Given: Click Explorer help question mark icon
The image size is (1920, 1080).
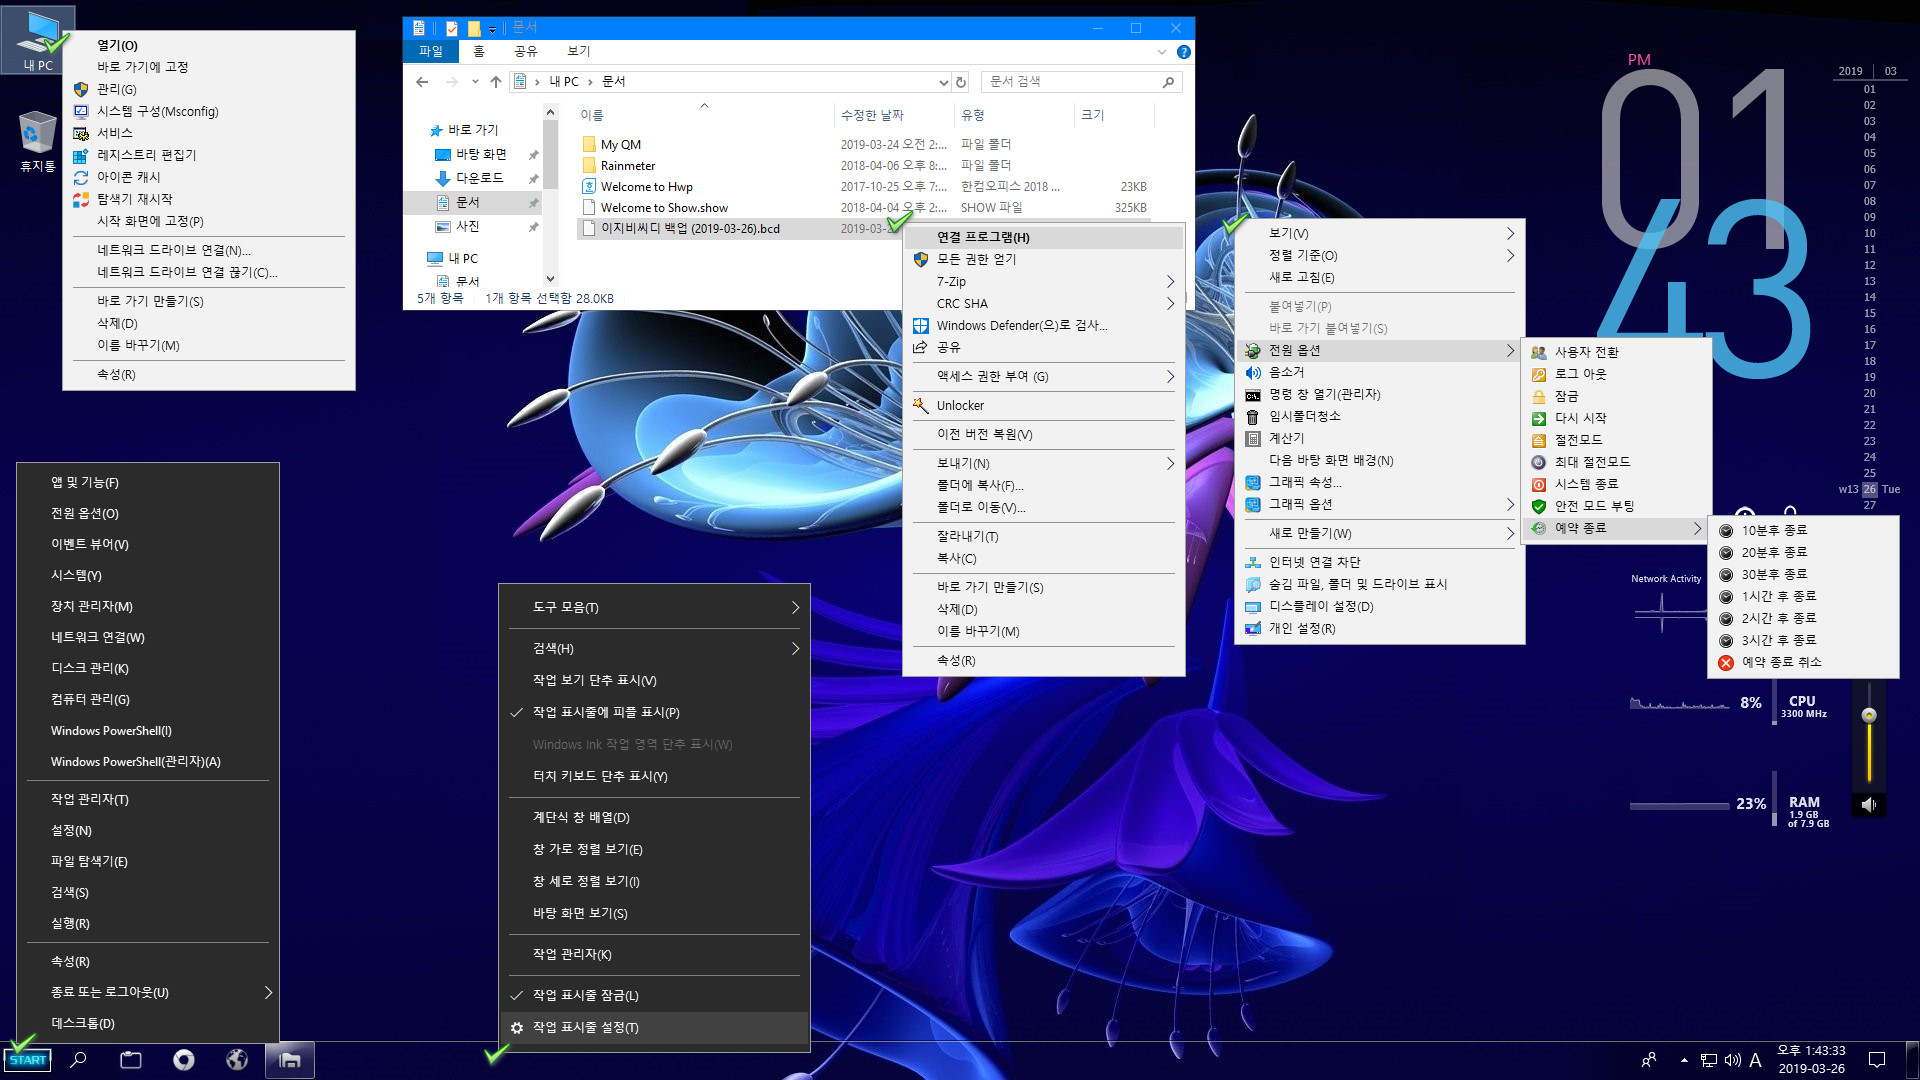Looking at the screenshot, I should (x=1184, y=52).
